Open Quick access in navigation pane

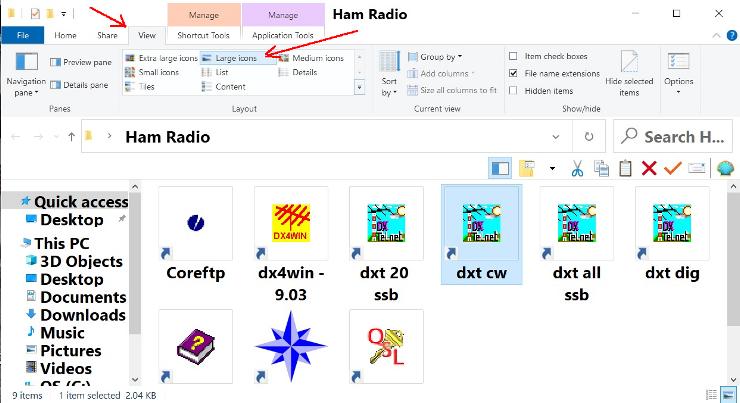point(74,202)
